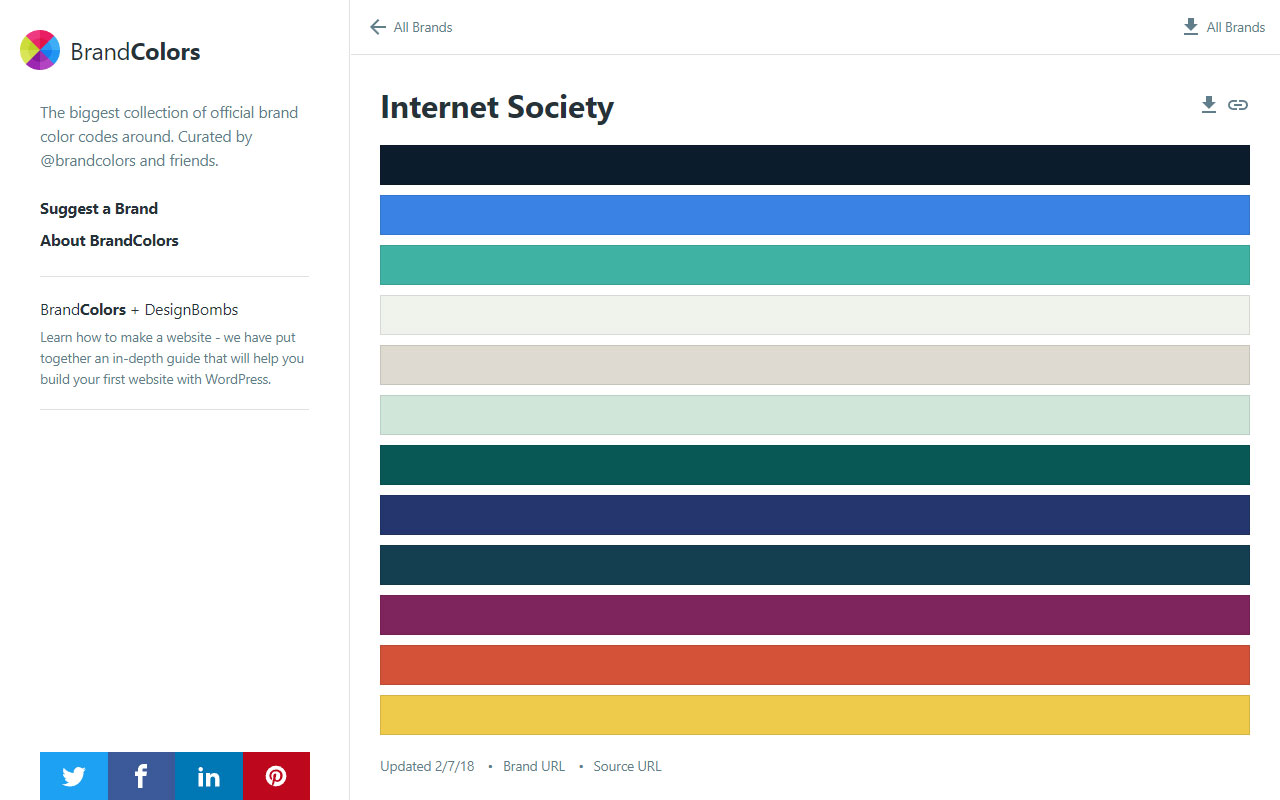Click the teal green color bar

tap(815, 265)
